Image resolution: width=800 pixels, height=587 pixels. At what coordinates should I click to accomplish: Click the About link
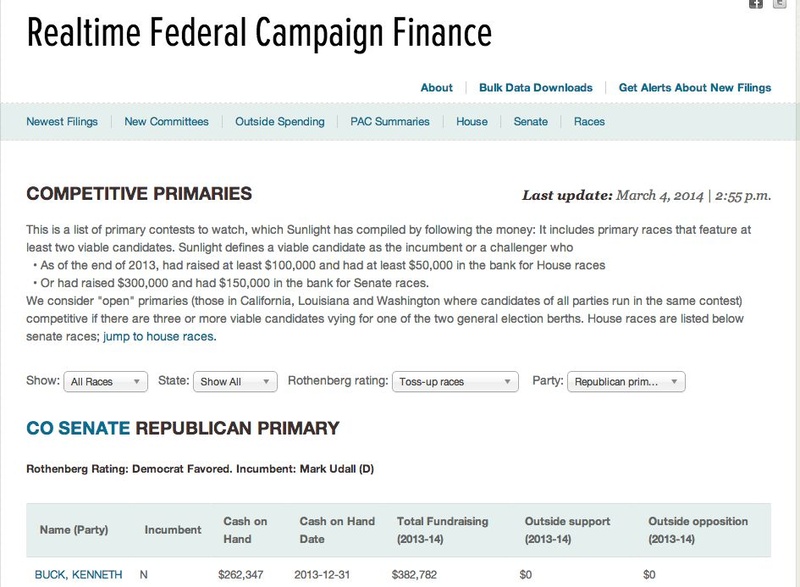point(436,88)
